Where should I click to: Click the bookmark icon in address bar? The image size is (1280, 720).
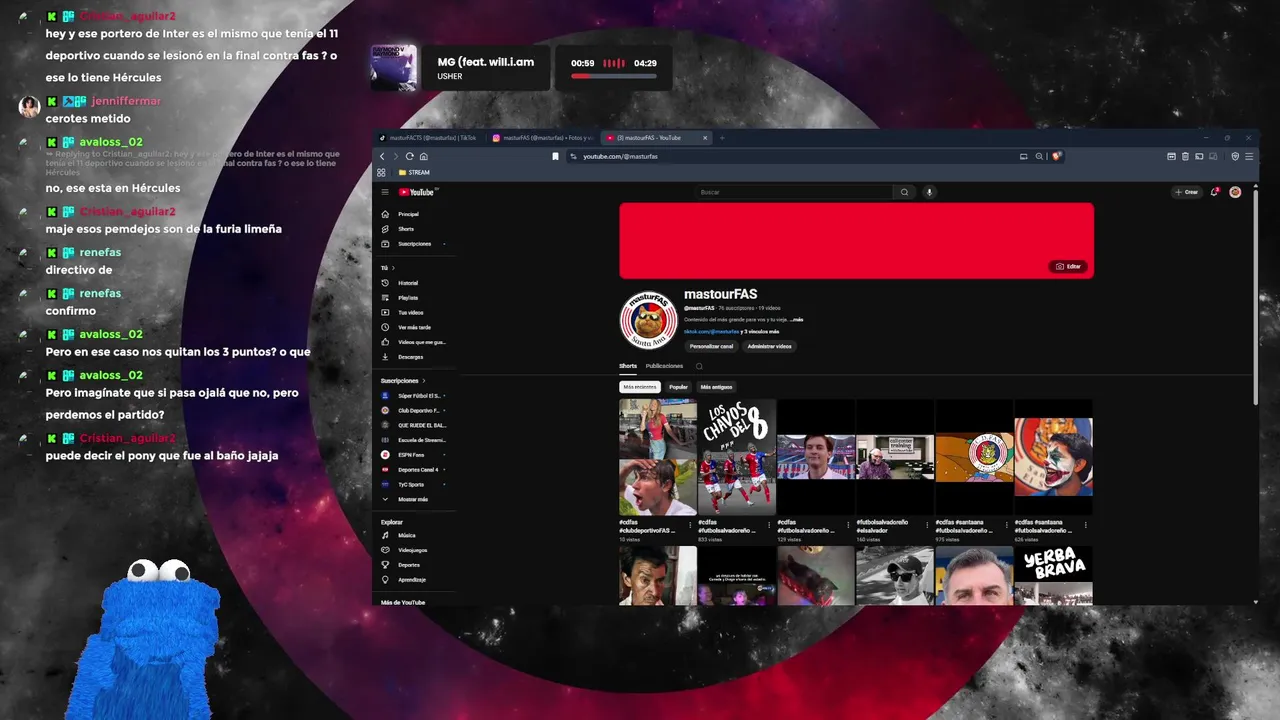(555, 156)
